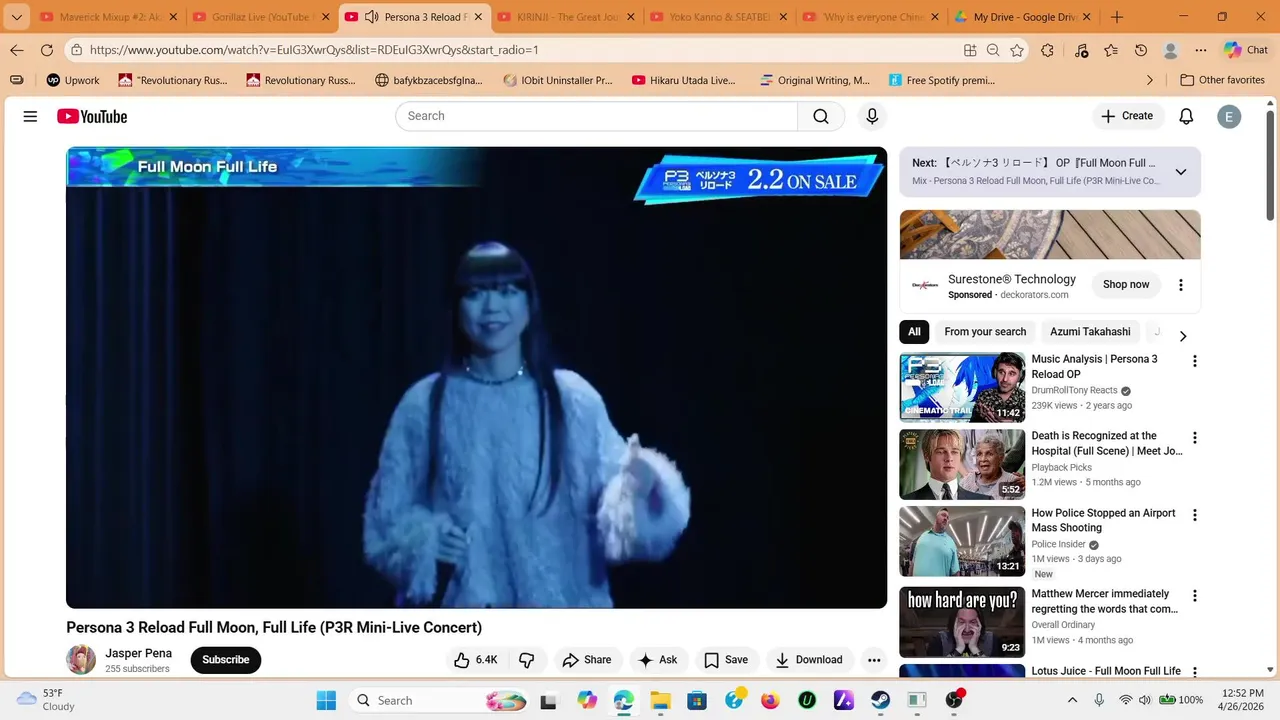Image resolution: width=1280 pixels, height=720 pixels.
Task: Select the From your search chip
Action: click(985, 332)
